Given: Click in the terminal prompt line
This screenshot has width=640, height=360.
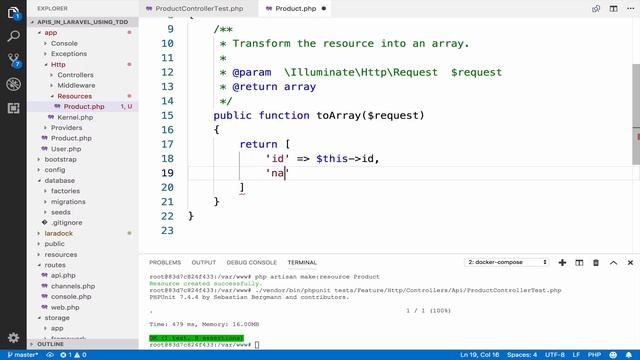Looking at the screenshot, I should [x=204, y=345].
